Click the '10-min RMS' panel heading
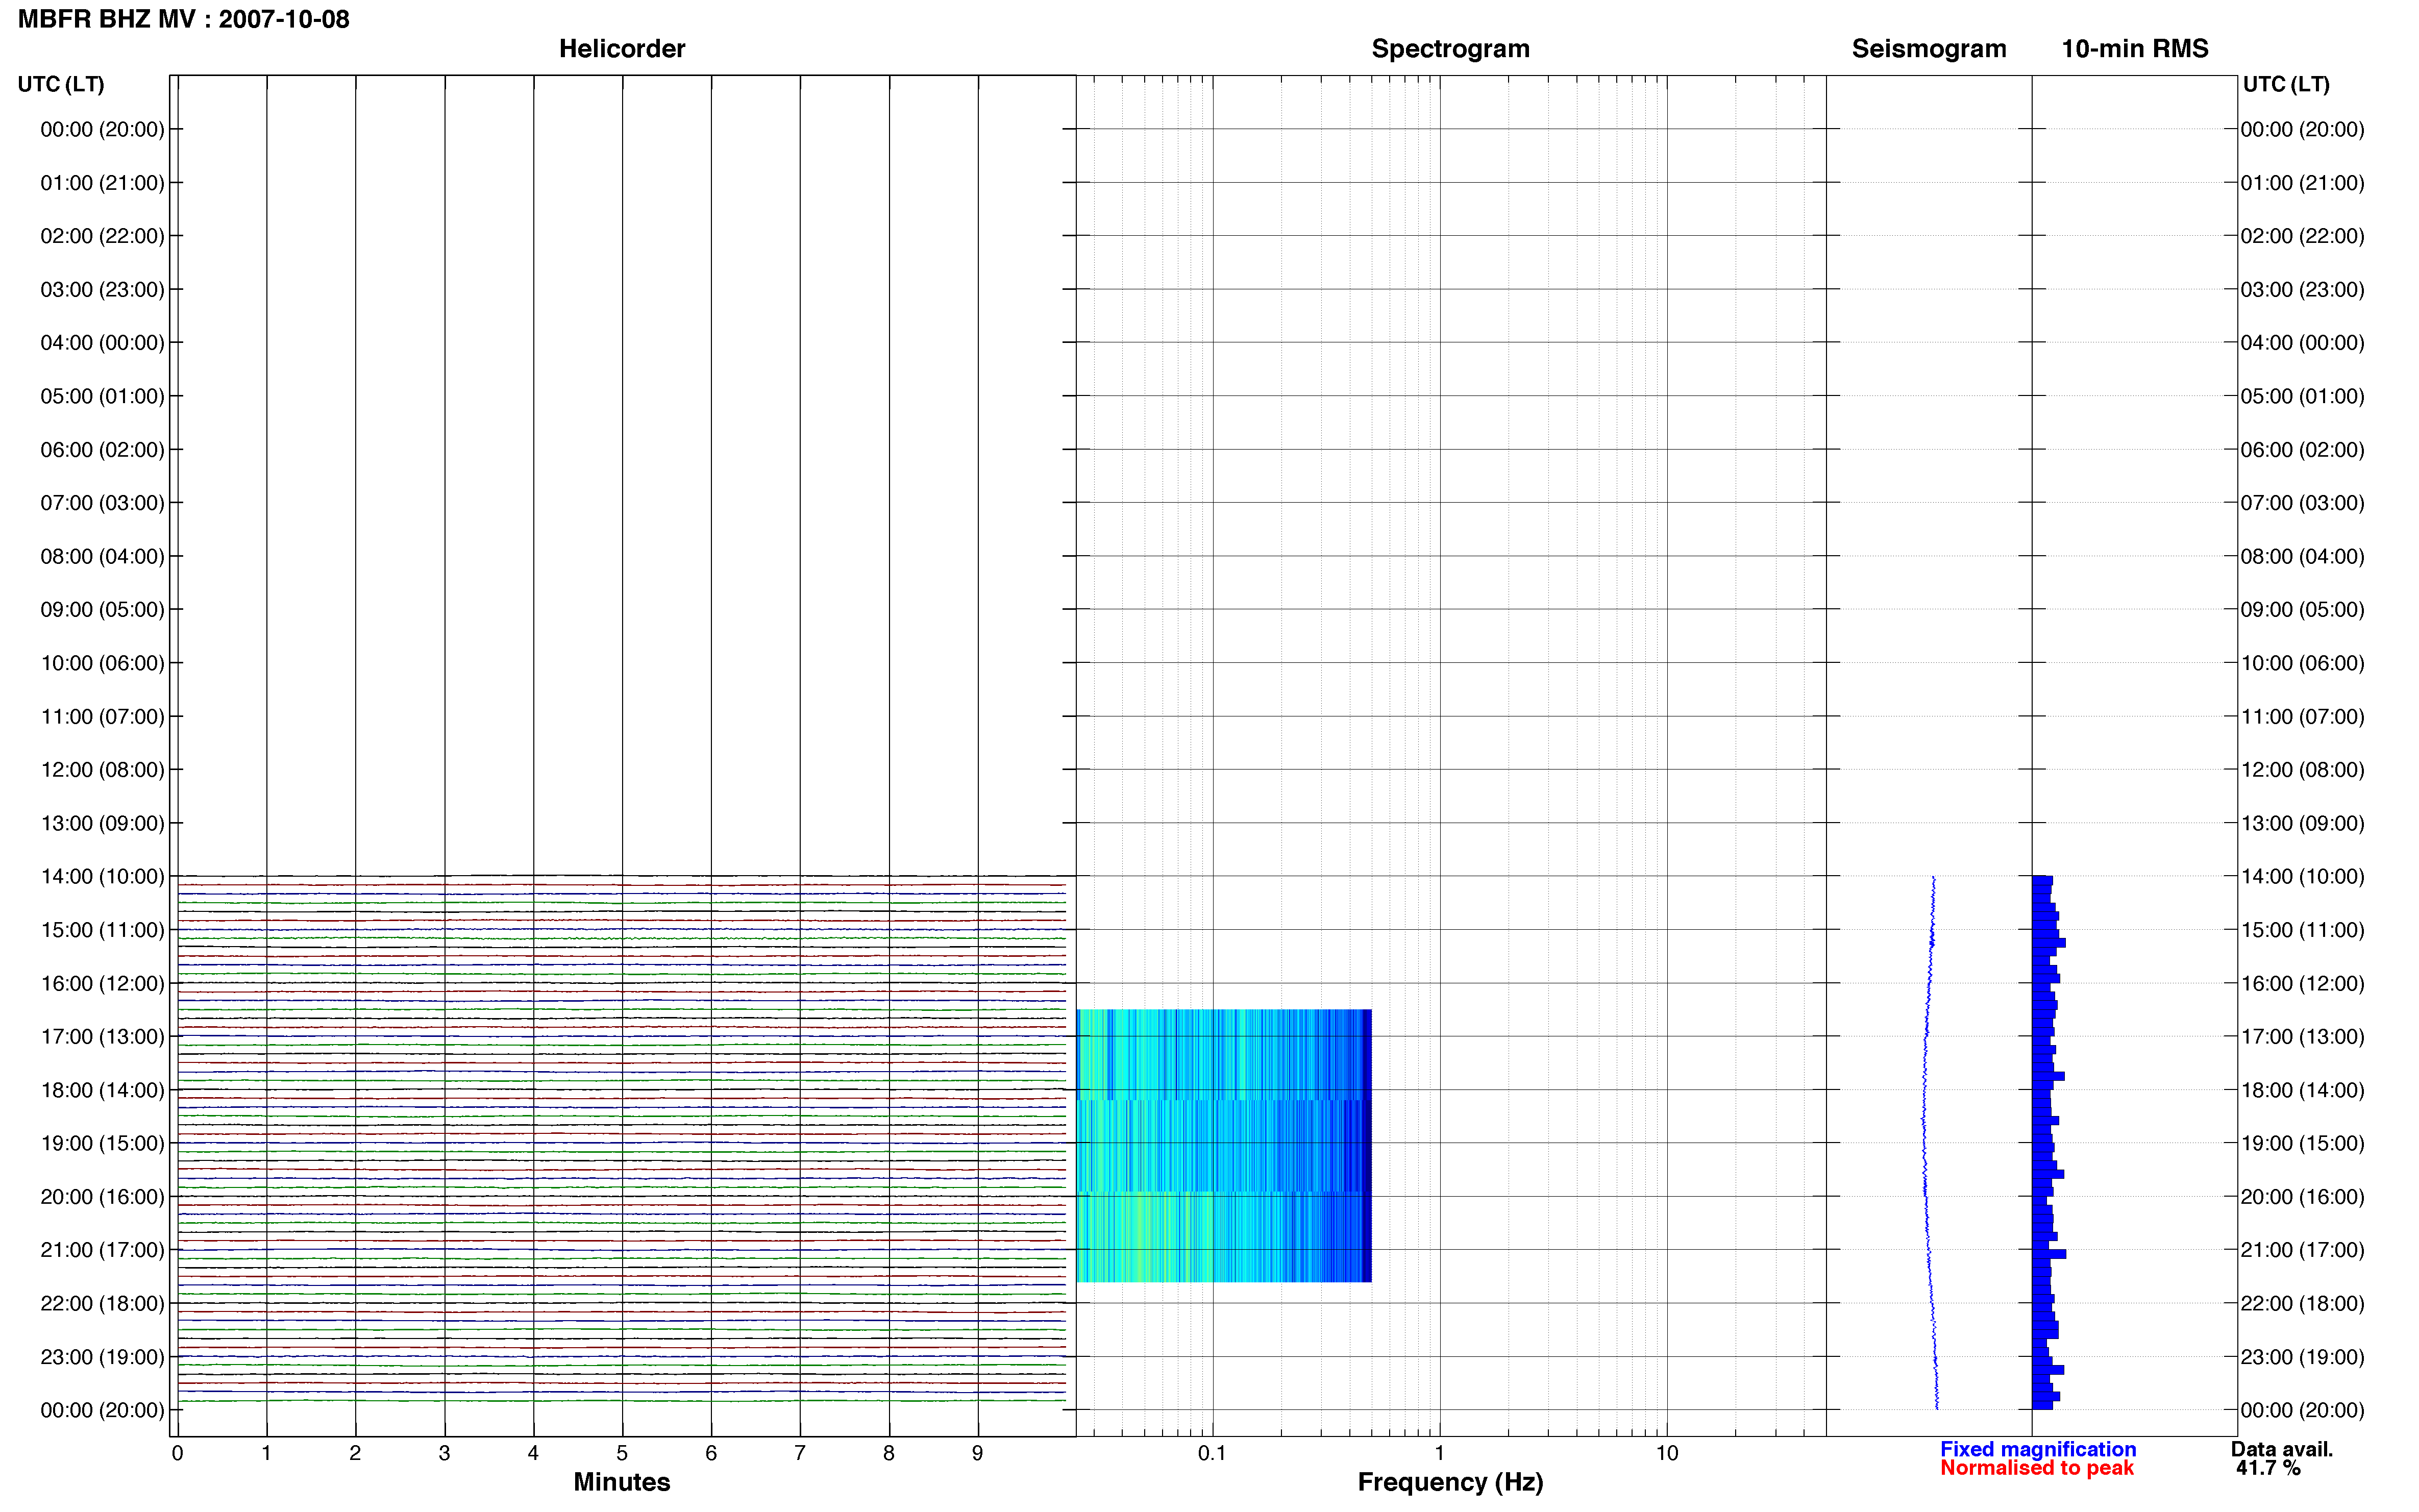The width and height of the screenshot is (2419, 1512). tap(2135, 48)
